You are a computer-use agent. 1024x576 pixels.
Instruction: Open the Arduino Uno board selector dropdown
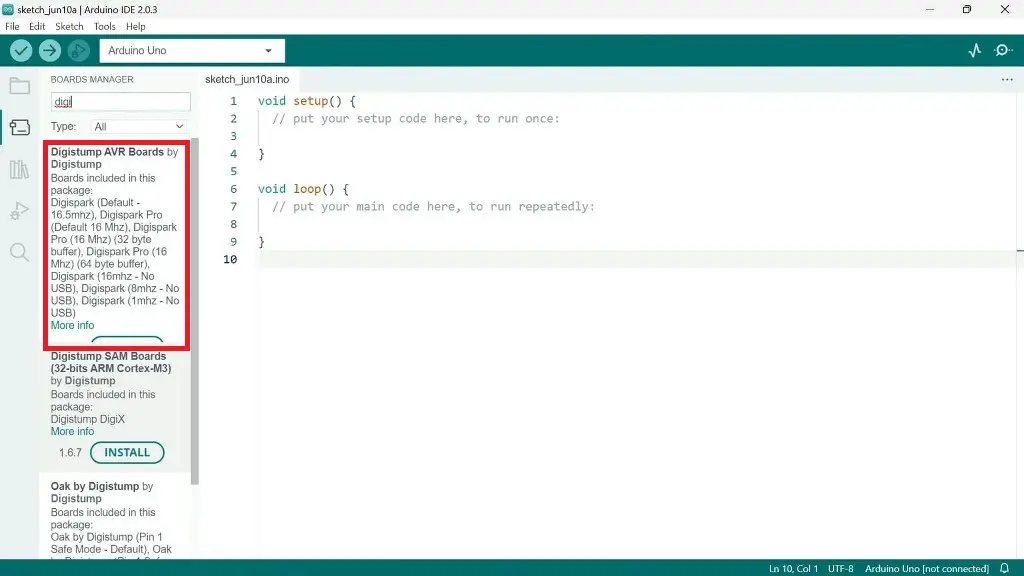[192, 50]
